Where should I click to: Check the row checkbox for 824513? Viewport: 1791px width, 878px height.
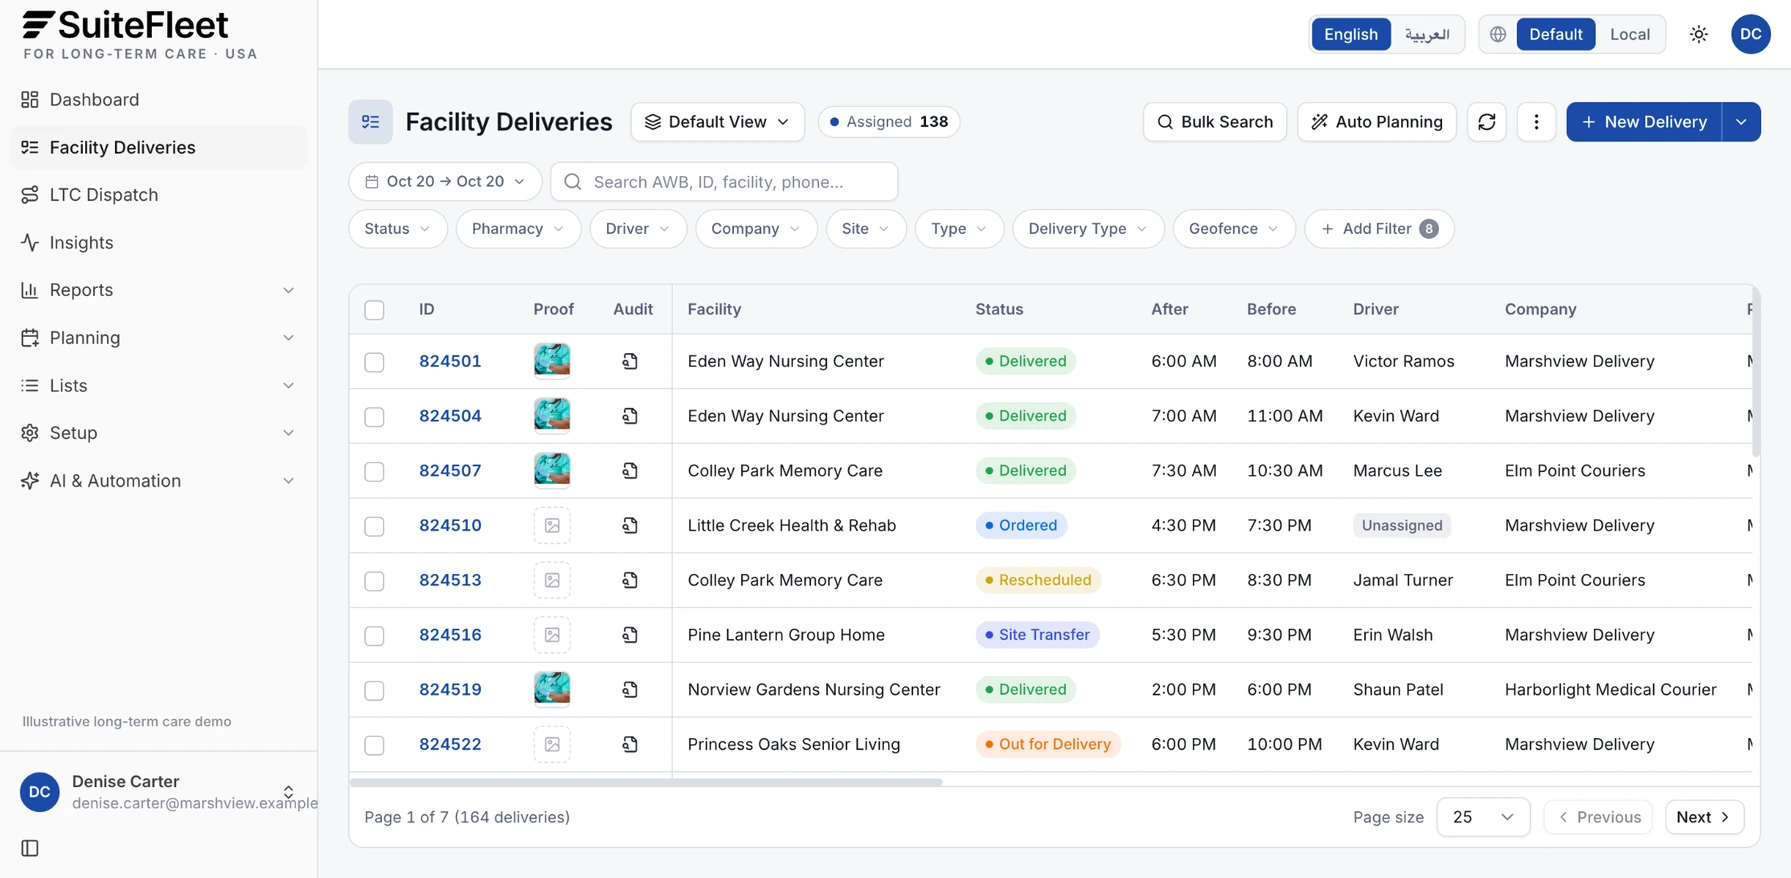click(x=374, y=581)
